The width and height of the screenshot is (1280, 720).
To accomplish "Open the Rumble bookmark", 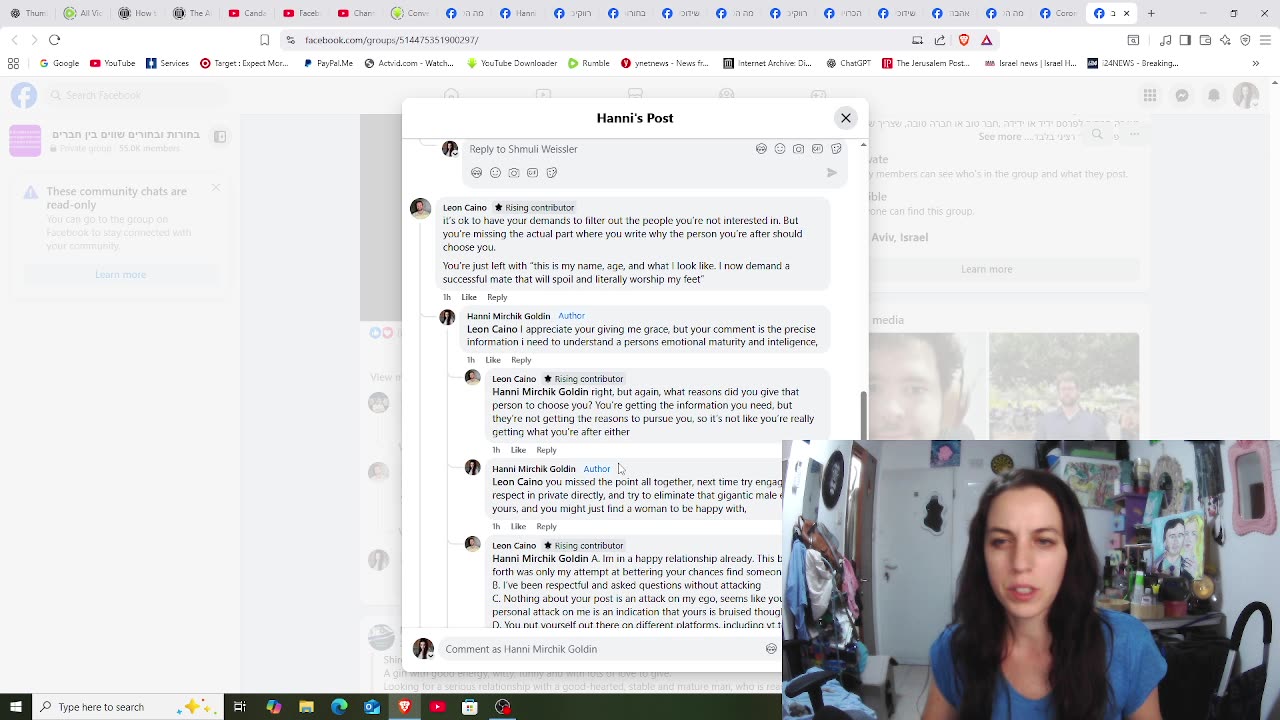I will [x=588, y=63].
